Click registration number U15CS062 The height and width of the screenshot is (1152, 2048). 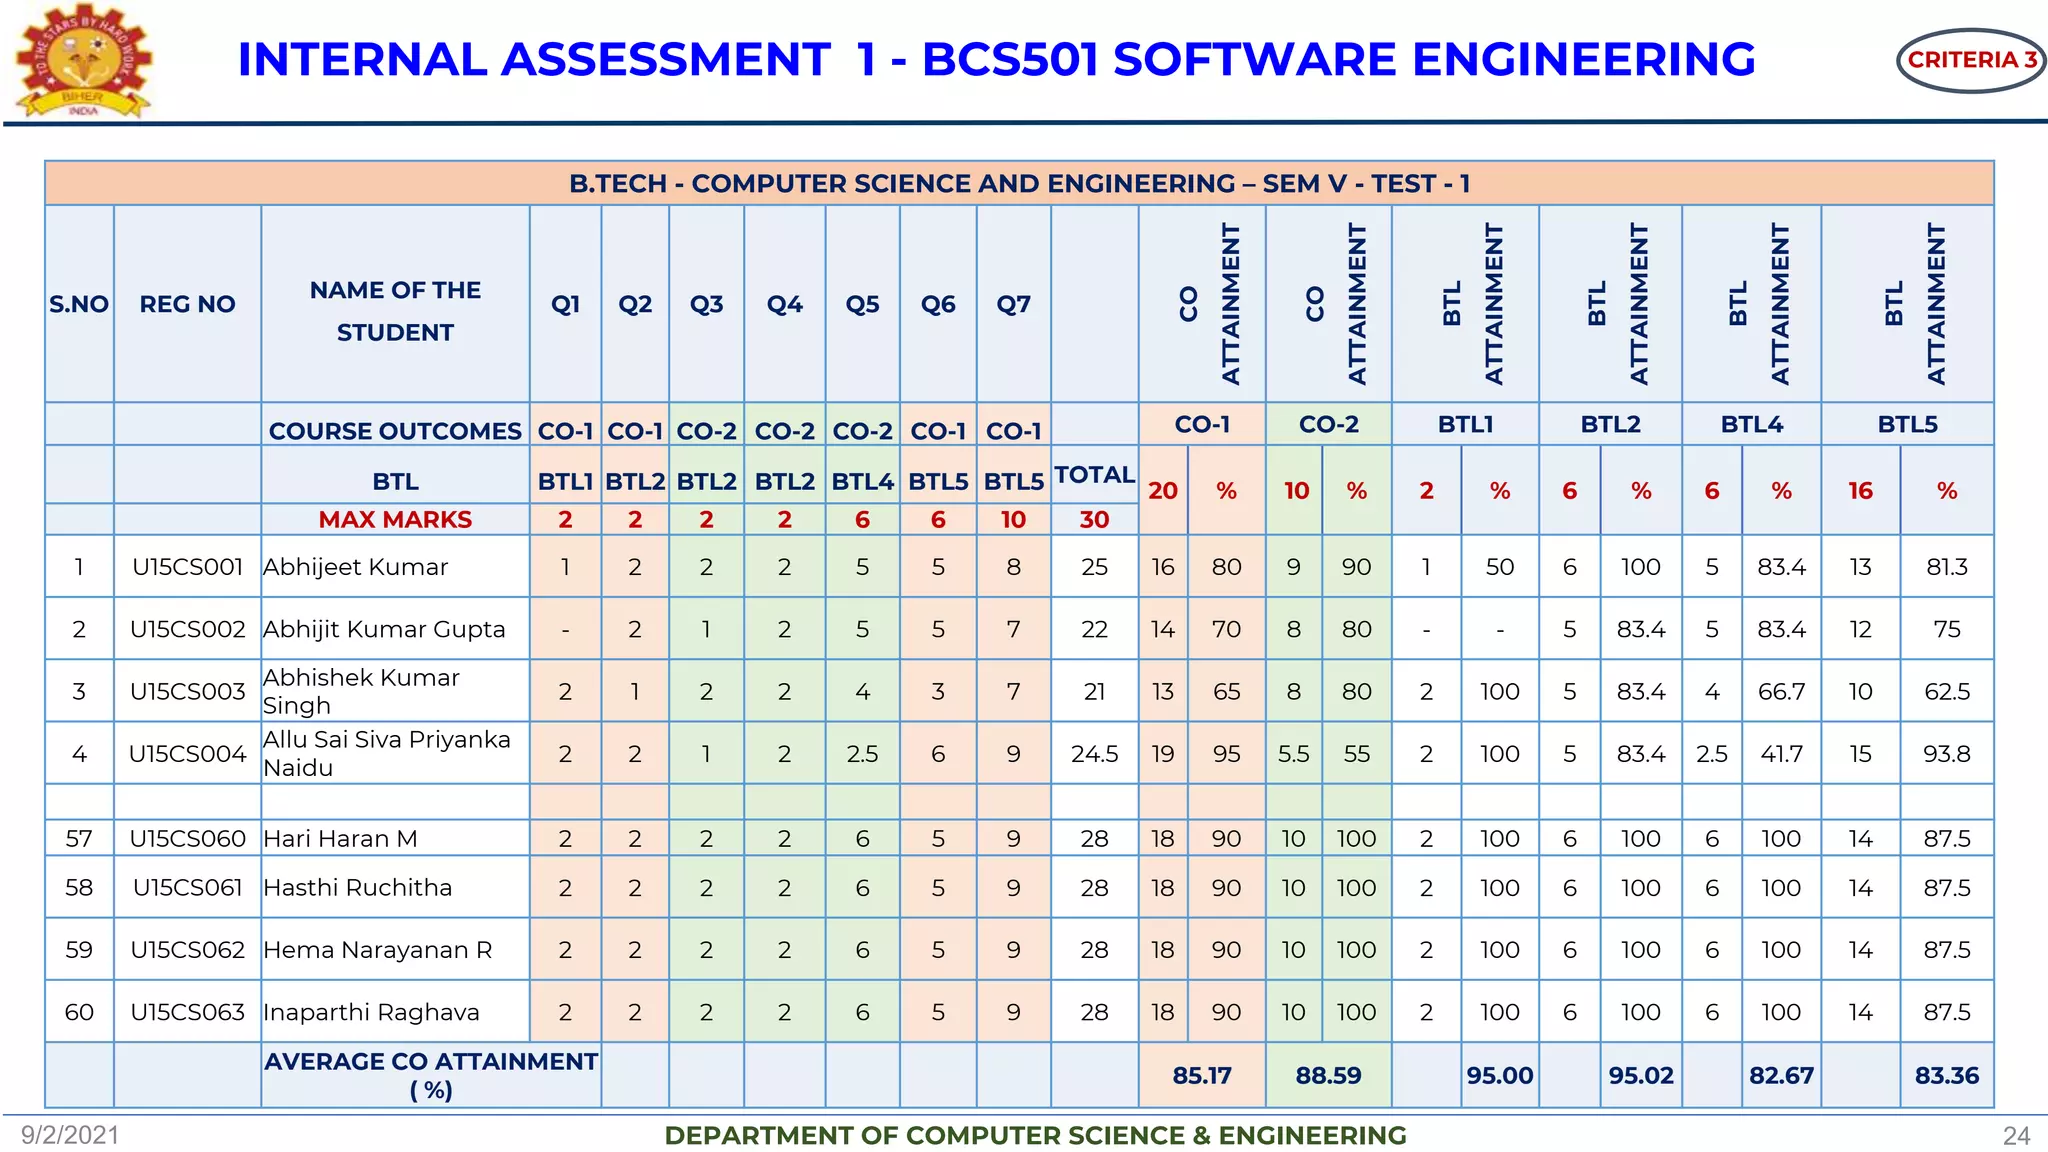187,950
